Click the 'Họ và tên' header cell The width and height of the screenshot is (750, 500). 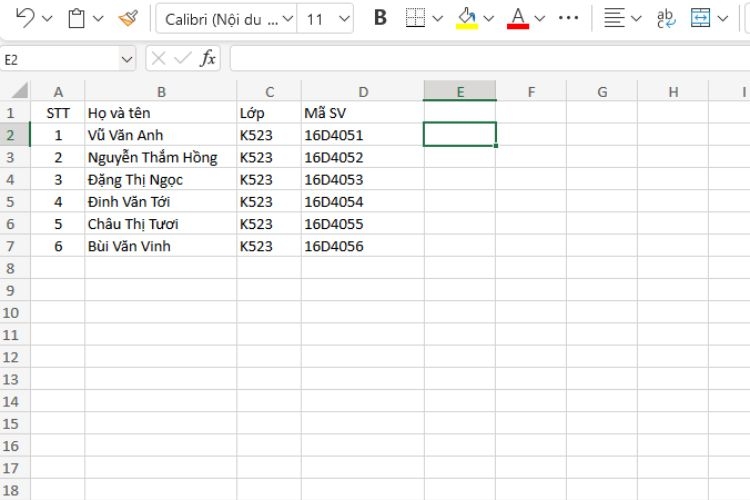point(161,113)
